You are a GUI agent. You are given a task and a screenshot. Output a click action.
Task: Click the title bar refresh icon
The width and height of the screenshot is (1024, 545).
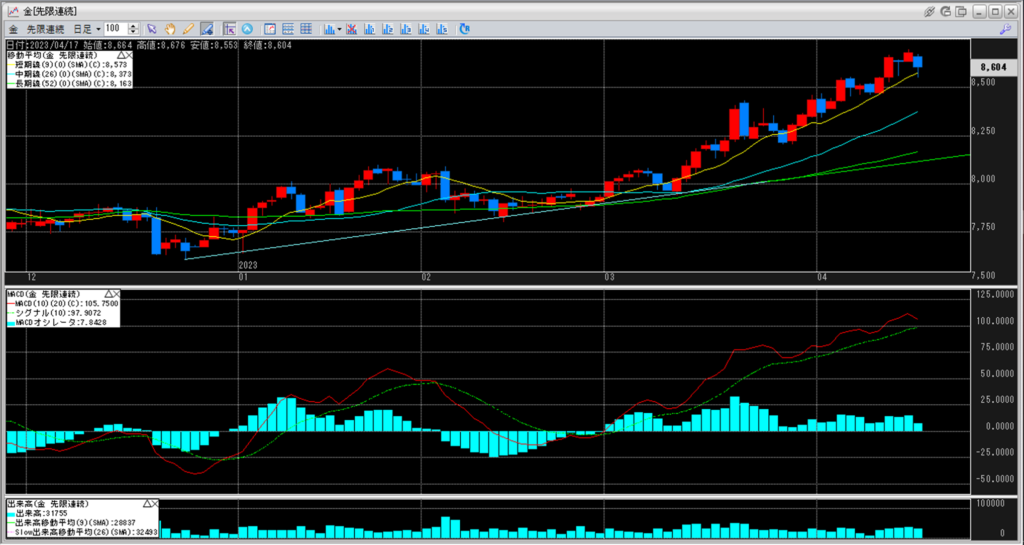point(946,11)
